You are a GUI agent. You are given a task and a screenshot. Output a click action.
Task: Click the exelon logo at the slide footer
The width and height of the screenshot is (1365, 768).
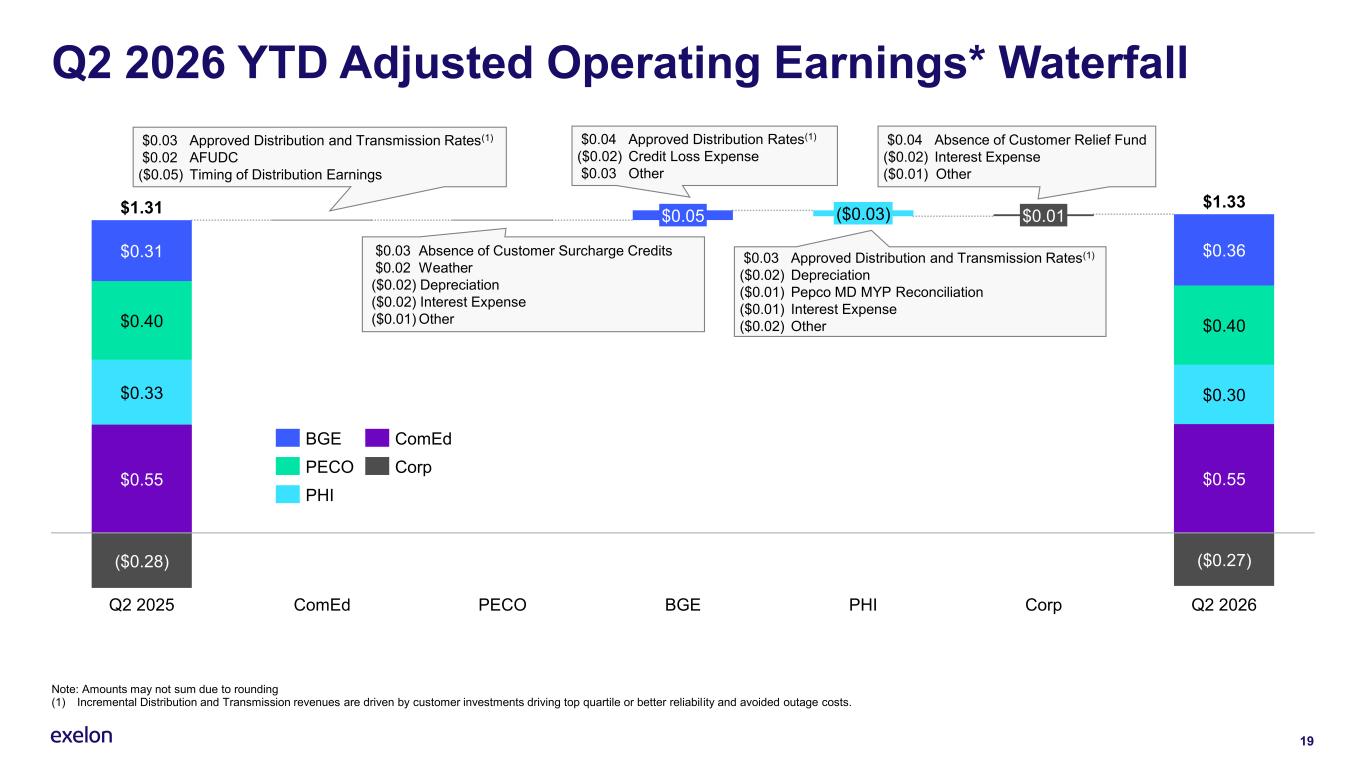(81, 736)
